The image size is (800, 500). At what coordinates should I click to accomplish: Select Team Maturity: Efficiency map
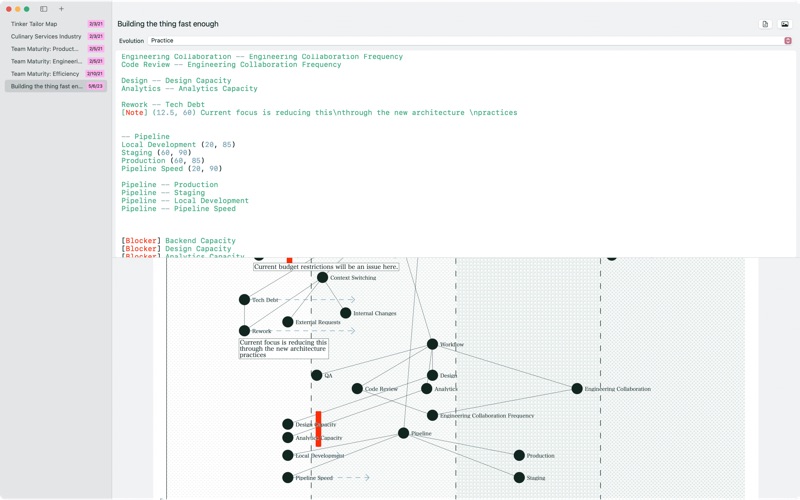[56, 74]
